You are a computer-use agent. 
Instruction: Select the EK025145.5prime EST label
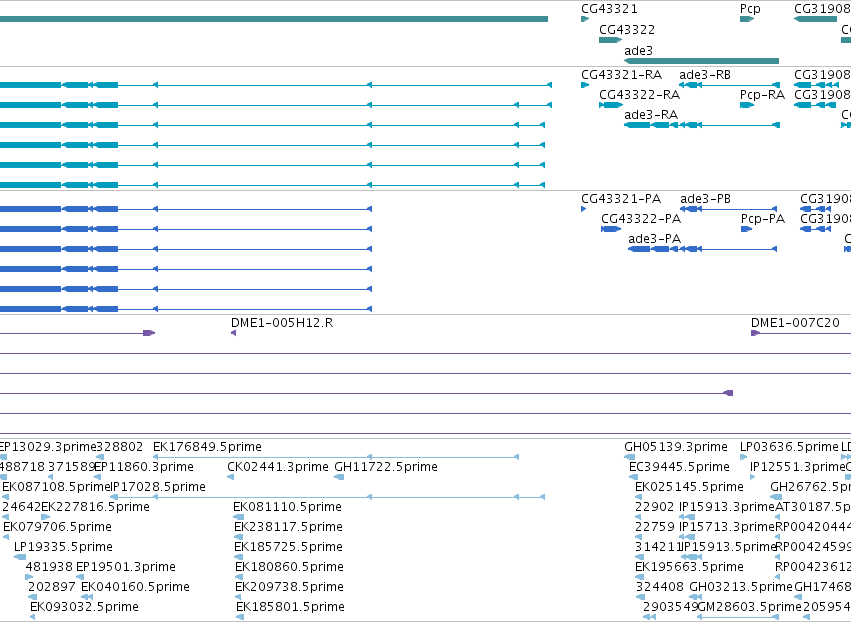(689, 487)
